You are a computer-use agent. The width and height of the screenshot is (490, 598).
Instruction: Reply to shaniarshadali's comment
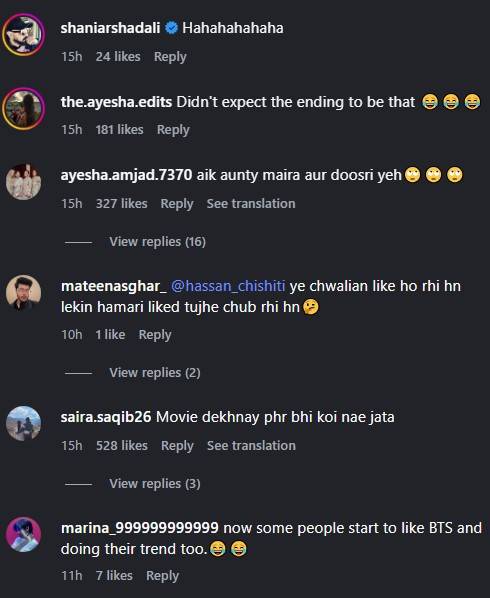pyautogui.click(x=170, y=57)
